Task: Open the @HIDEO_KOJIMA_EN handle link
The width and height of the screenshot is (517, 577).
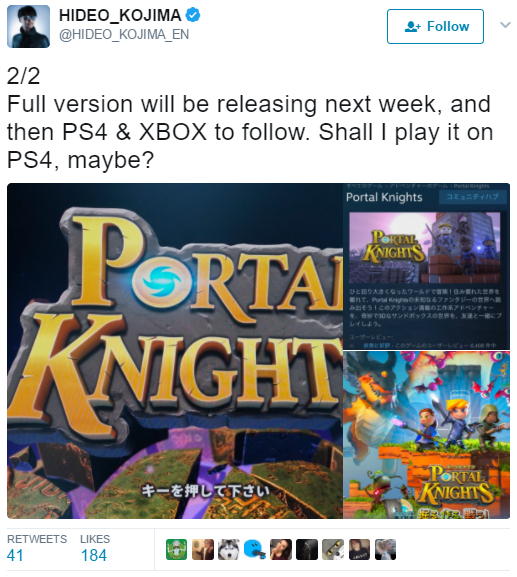Action: (x=124, y=35)
